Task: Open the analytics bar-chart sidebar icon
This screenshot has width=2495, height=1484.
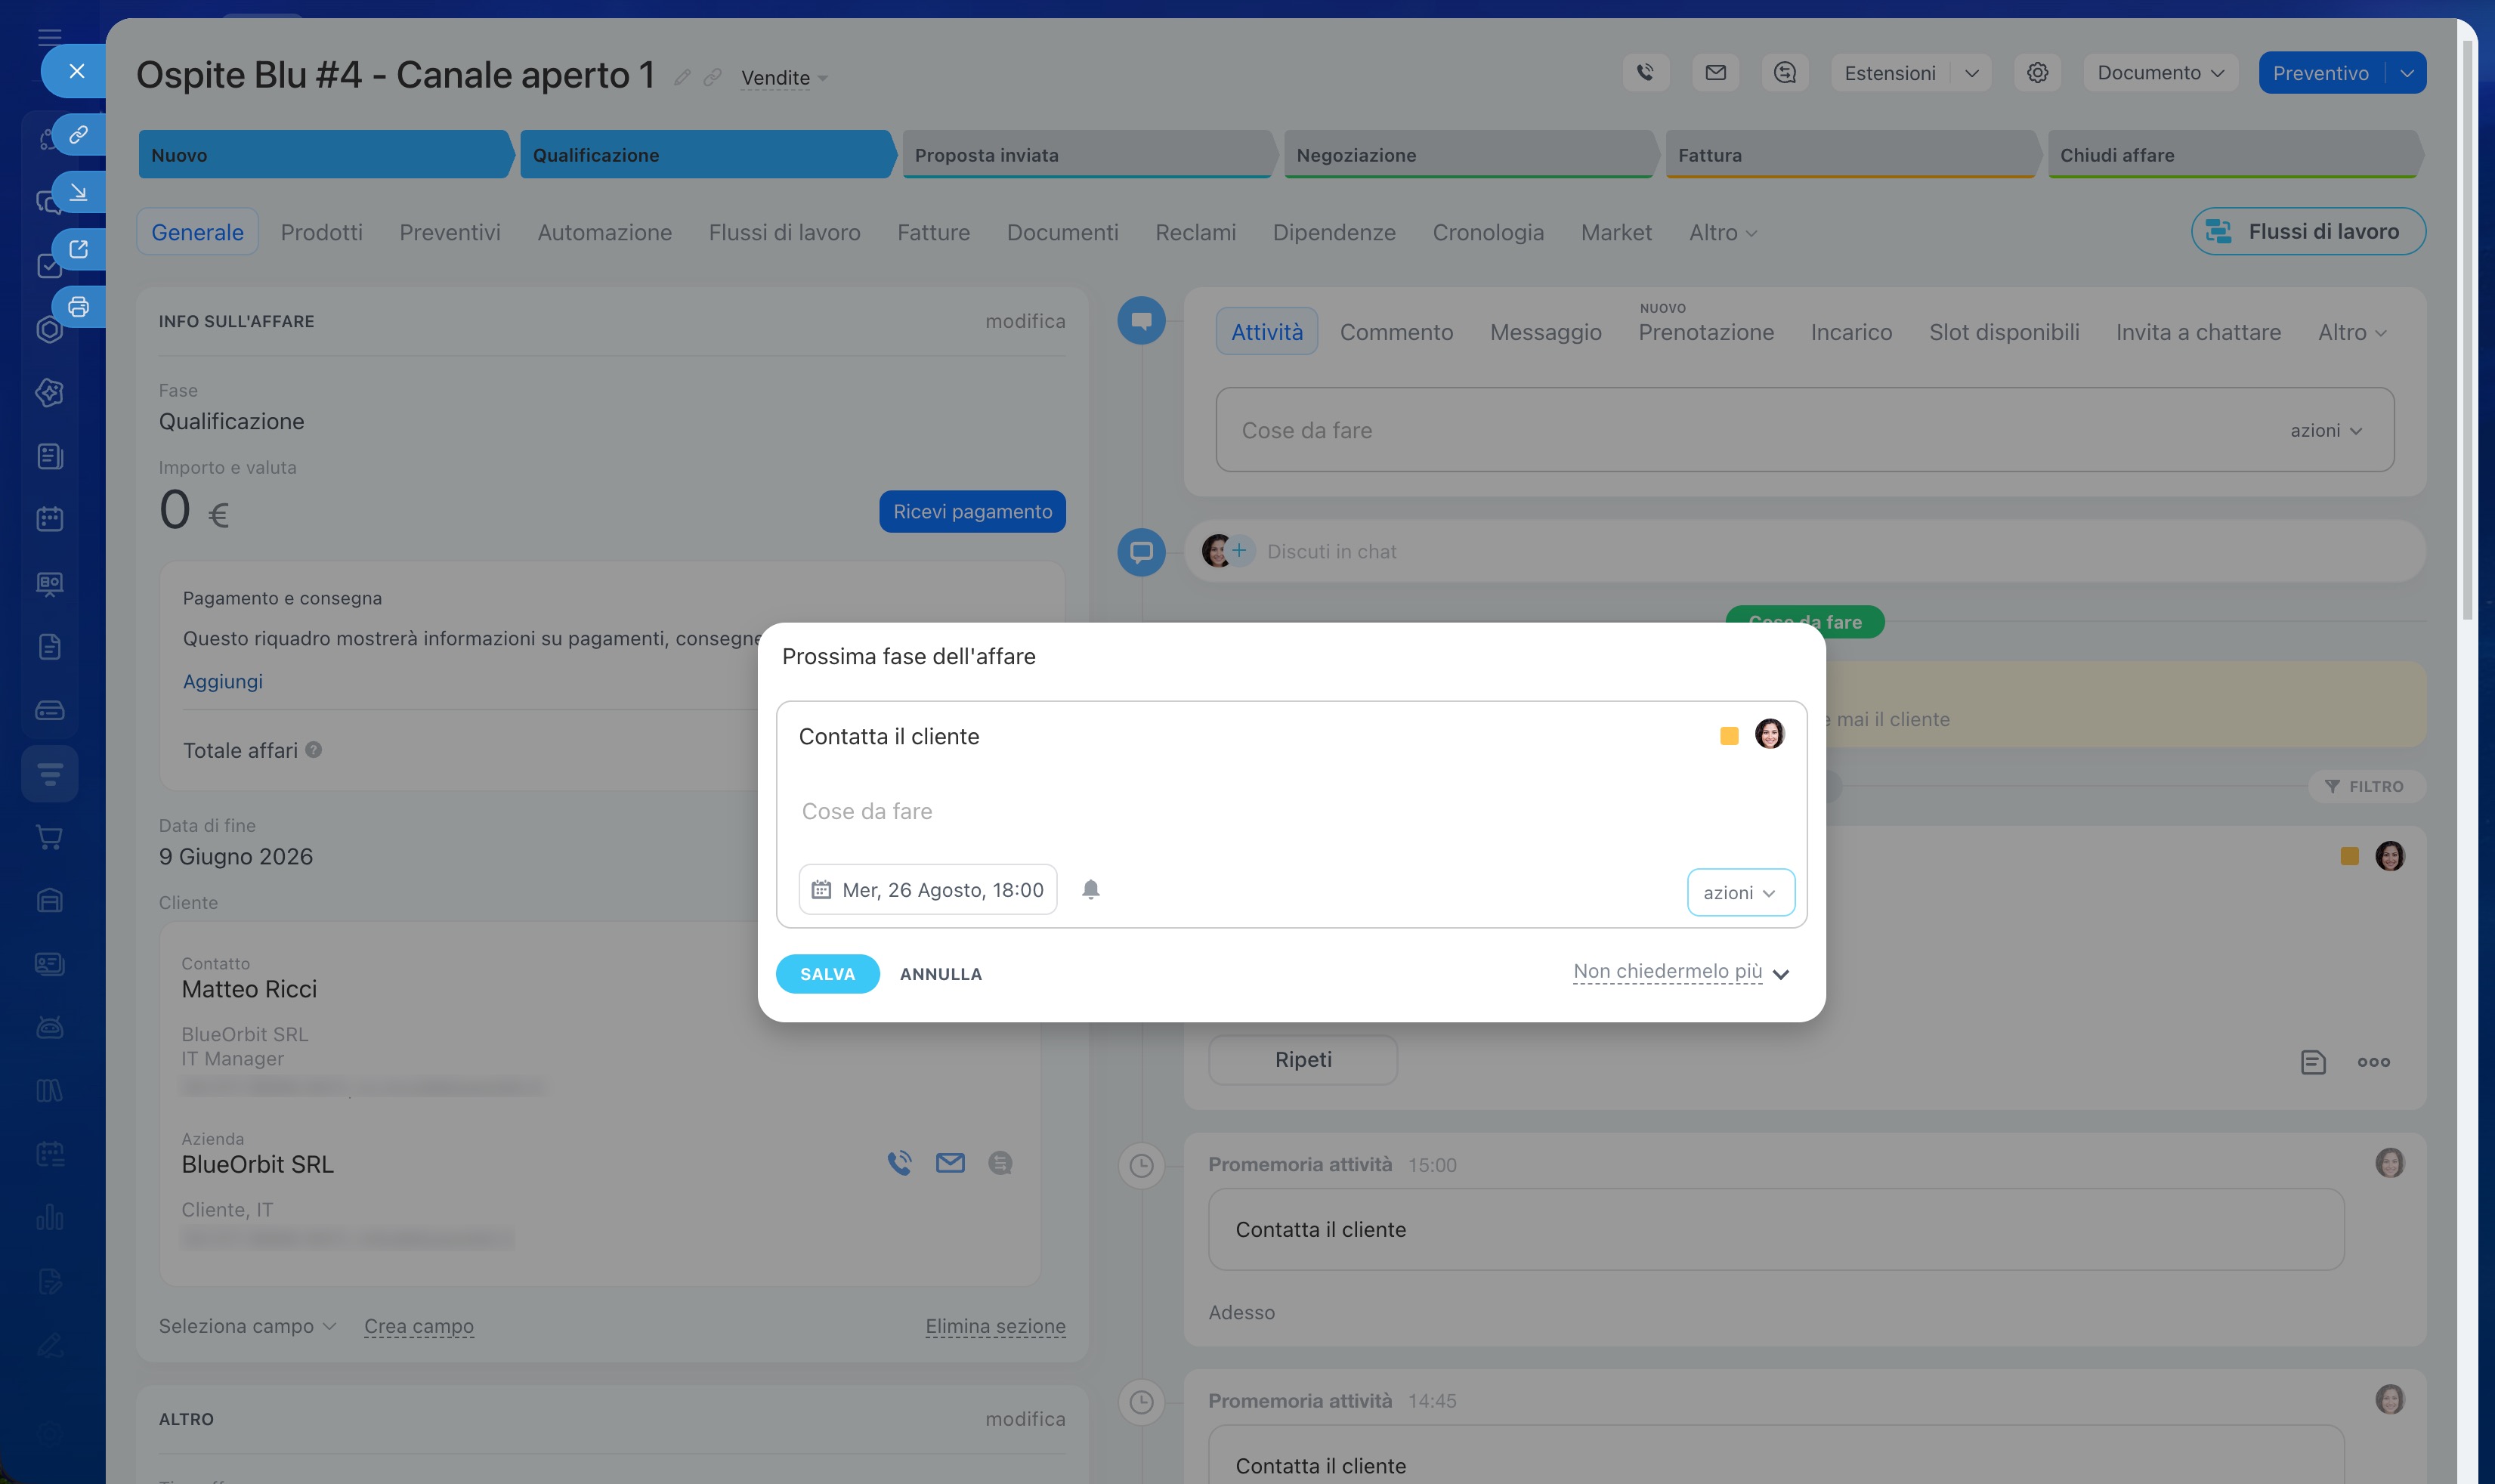Action: point(49,1216)
